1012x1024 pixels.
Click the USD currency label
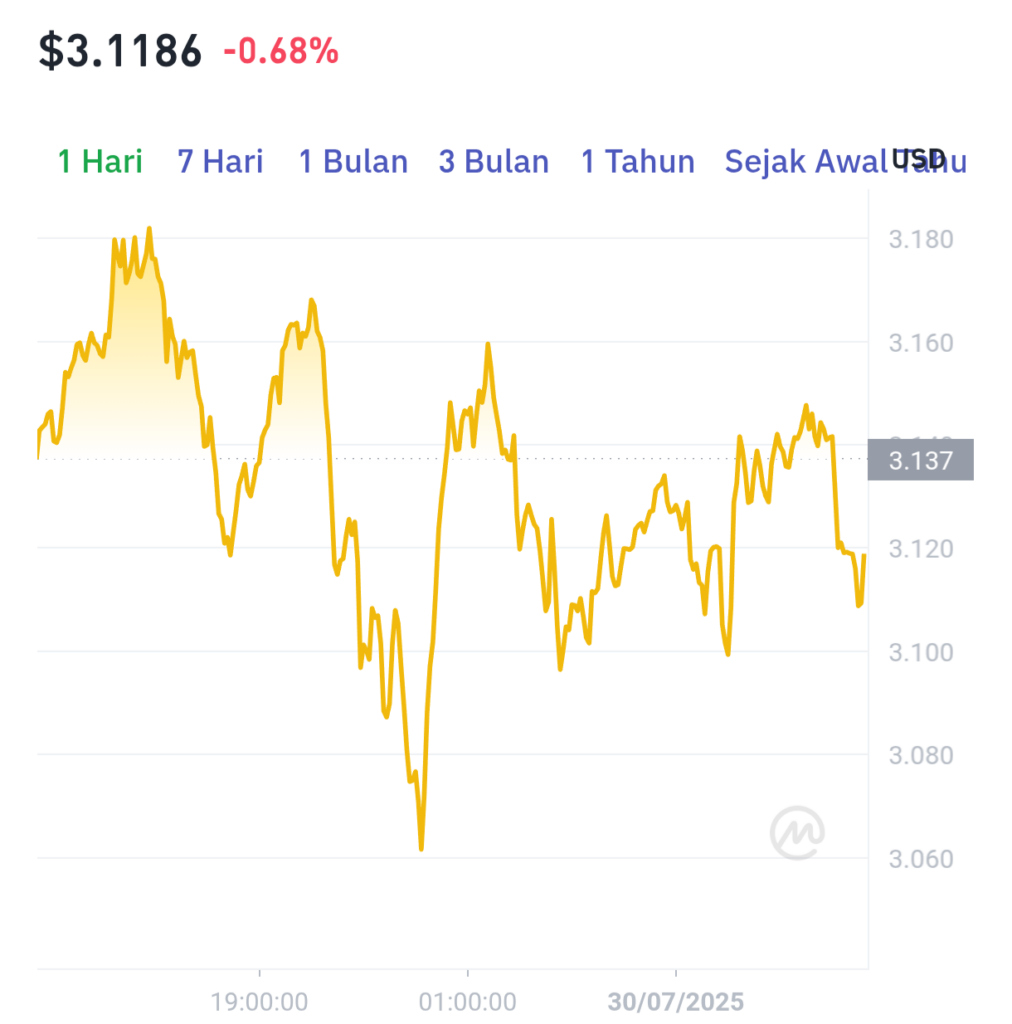[x=919, y=159]
